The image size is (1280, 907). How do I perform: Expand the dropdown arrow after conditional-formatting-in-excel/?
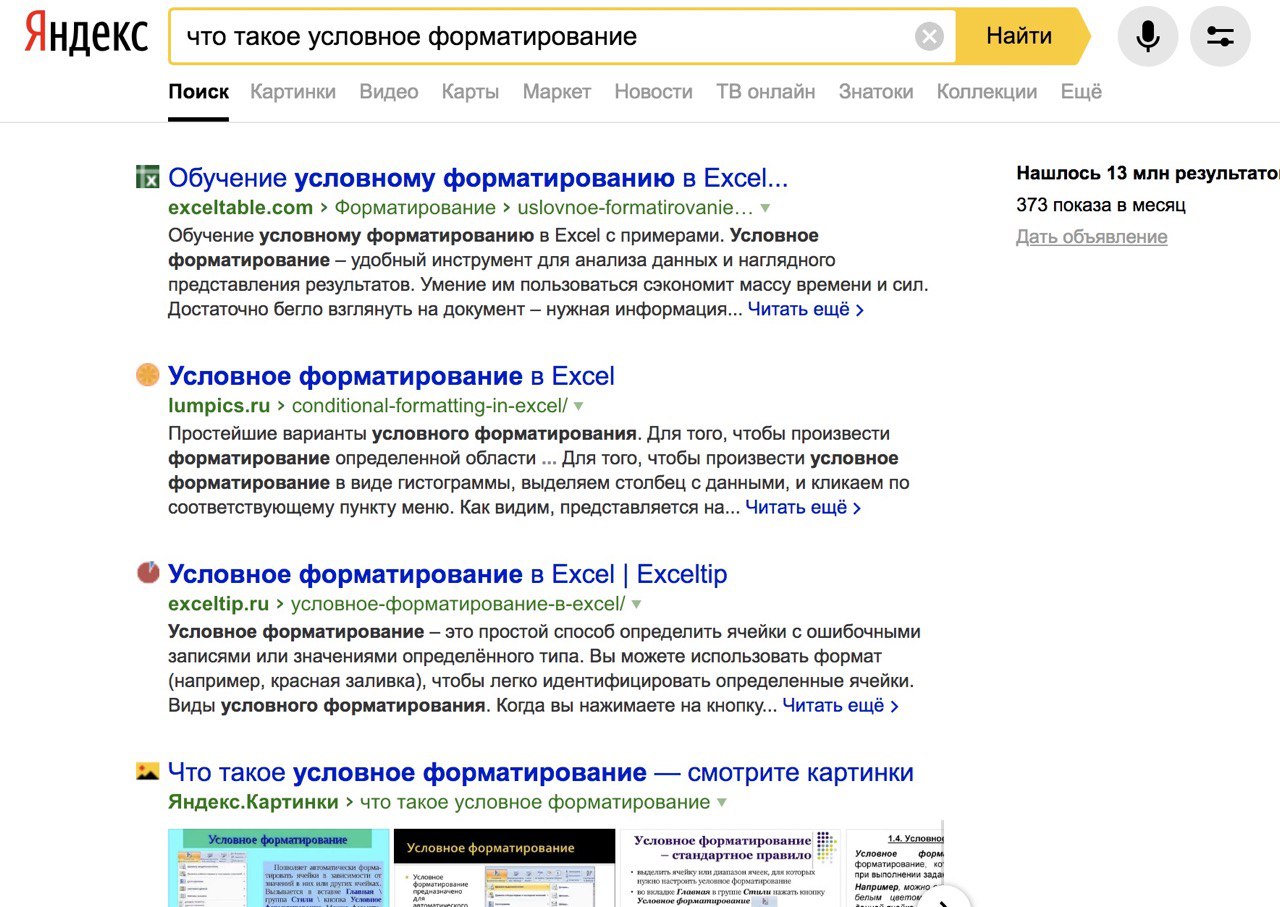[578, 407]
